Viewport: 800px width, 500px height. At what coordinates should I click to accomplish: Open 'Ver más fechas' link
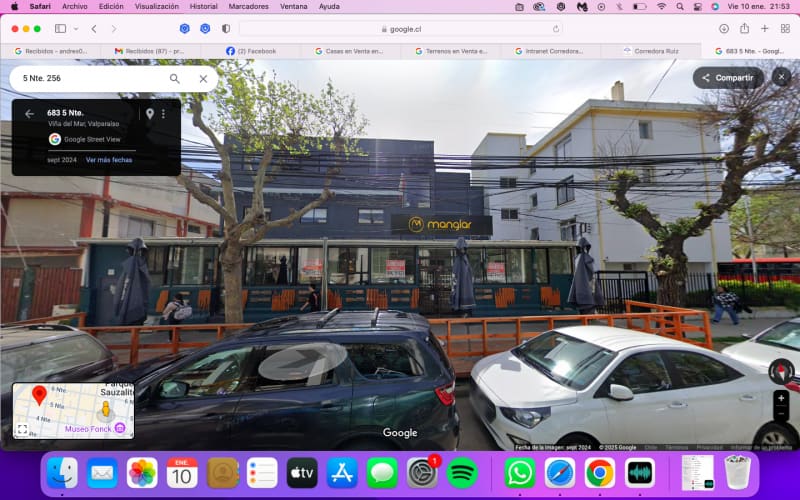tap(109, 160)
